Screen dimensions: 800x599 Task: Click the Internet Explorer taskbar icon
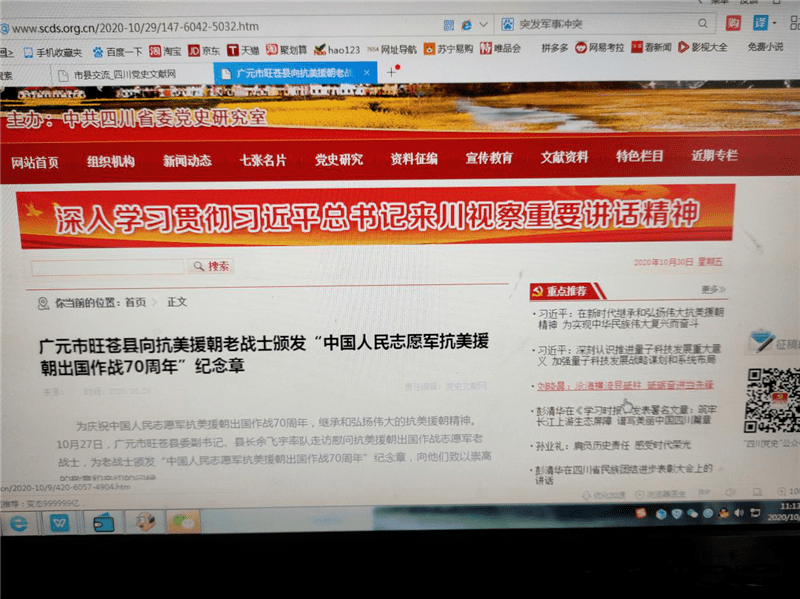coord(19,523)
